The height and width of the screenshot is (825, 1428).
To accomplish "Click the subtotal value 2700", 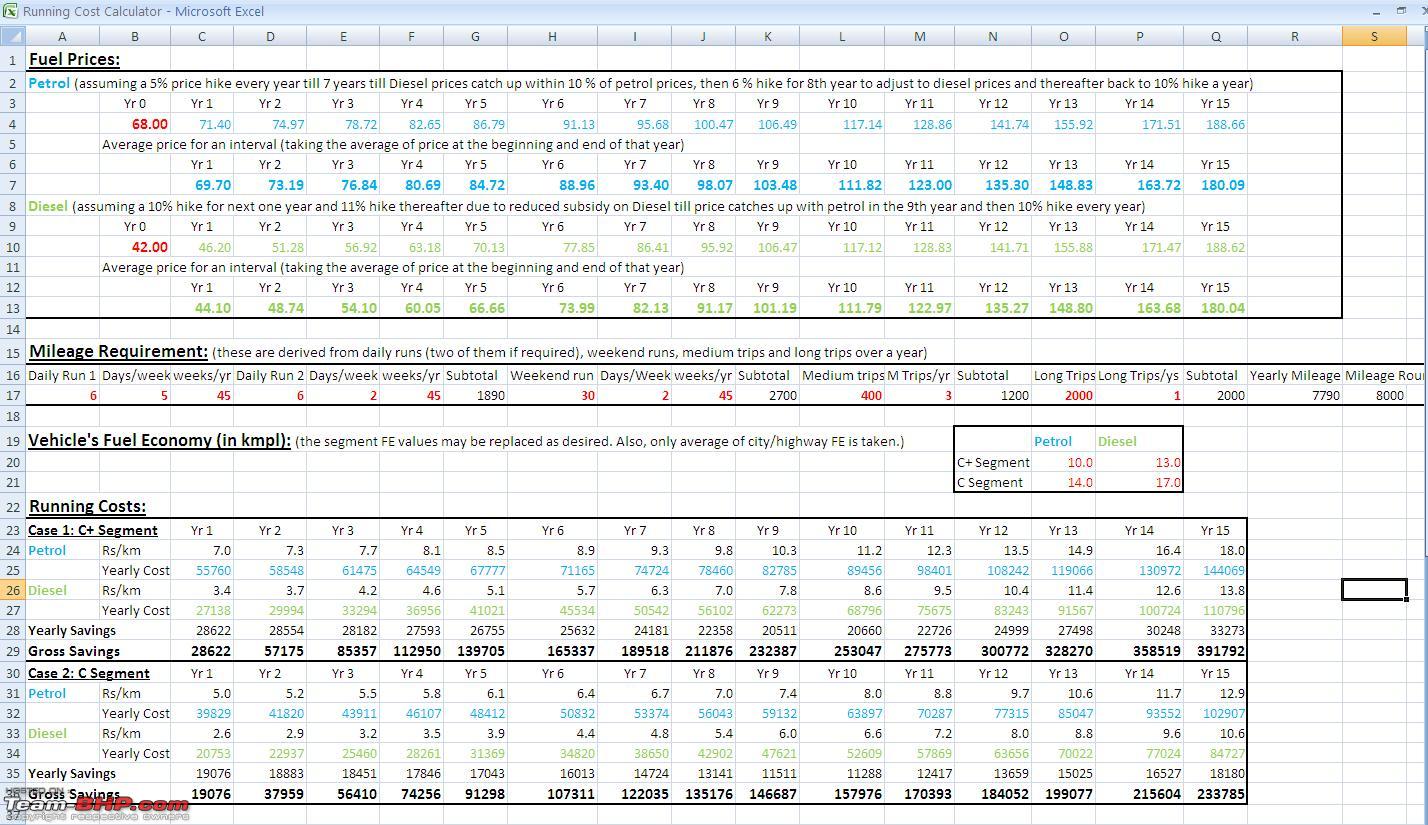I will click(782, 395).
